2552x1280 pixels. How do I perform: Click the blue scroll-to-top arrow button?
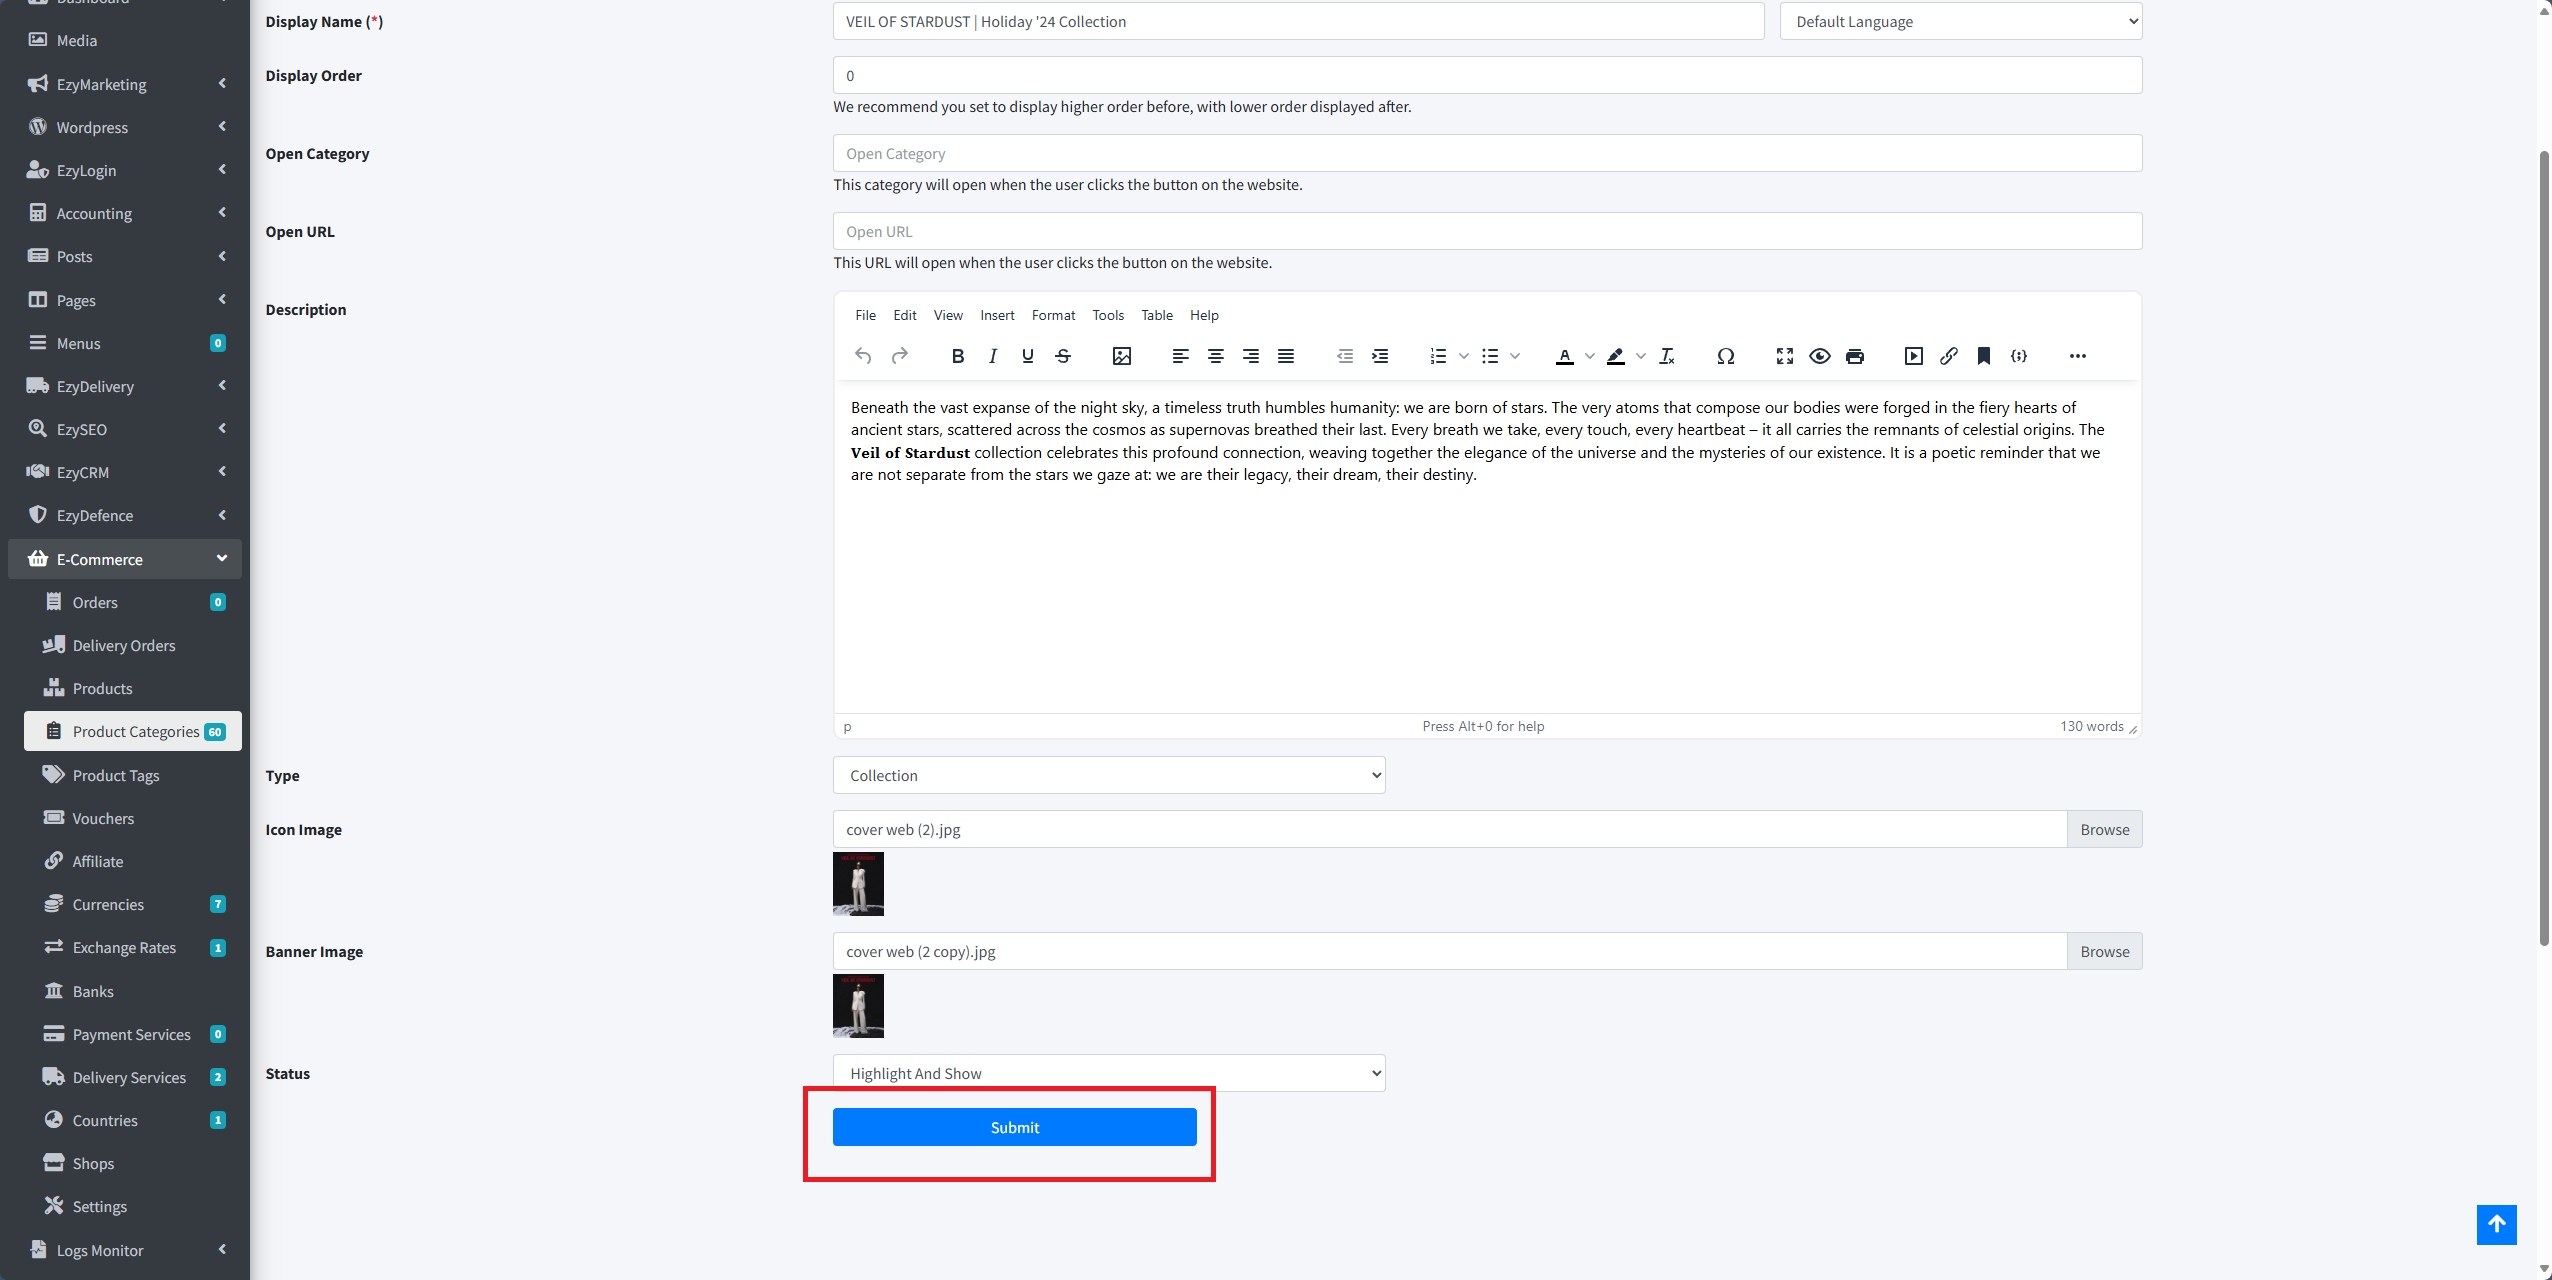[2496, 1224]
